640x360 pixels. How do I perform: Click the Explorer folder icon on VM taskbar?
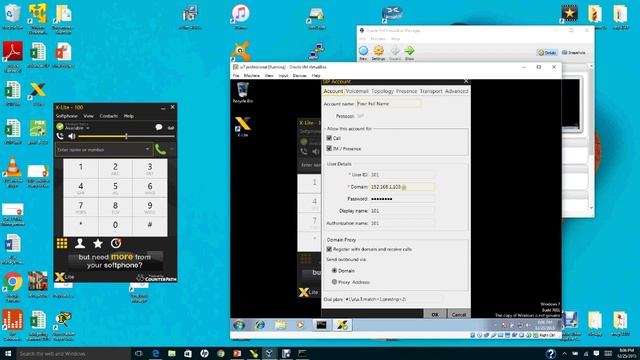pos(280,325)
